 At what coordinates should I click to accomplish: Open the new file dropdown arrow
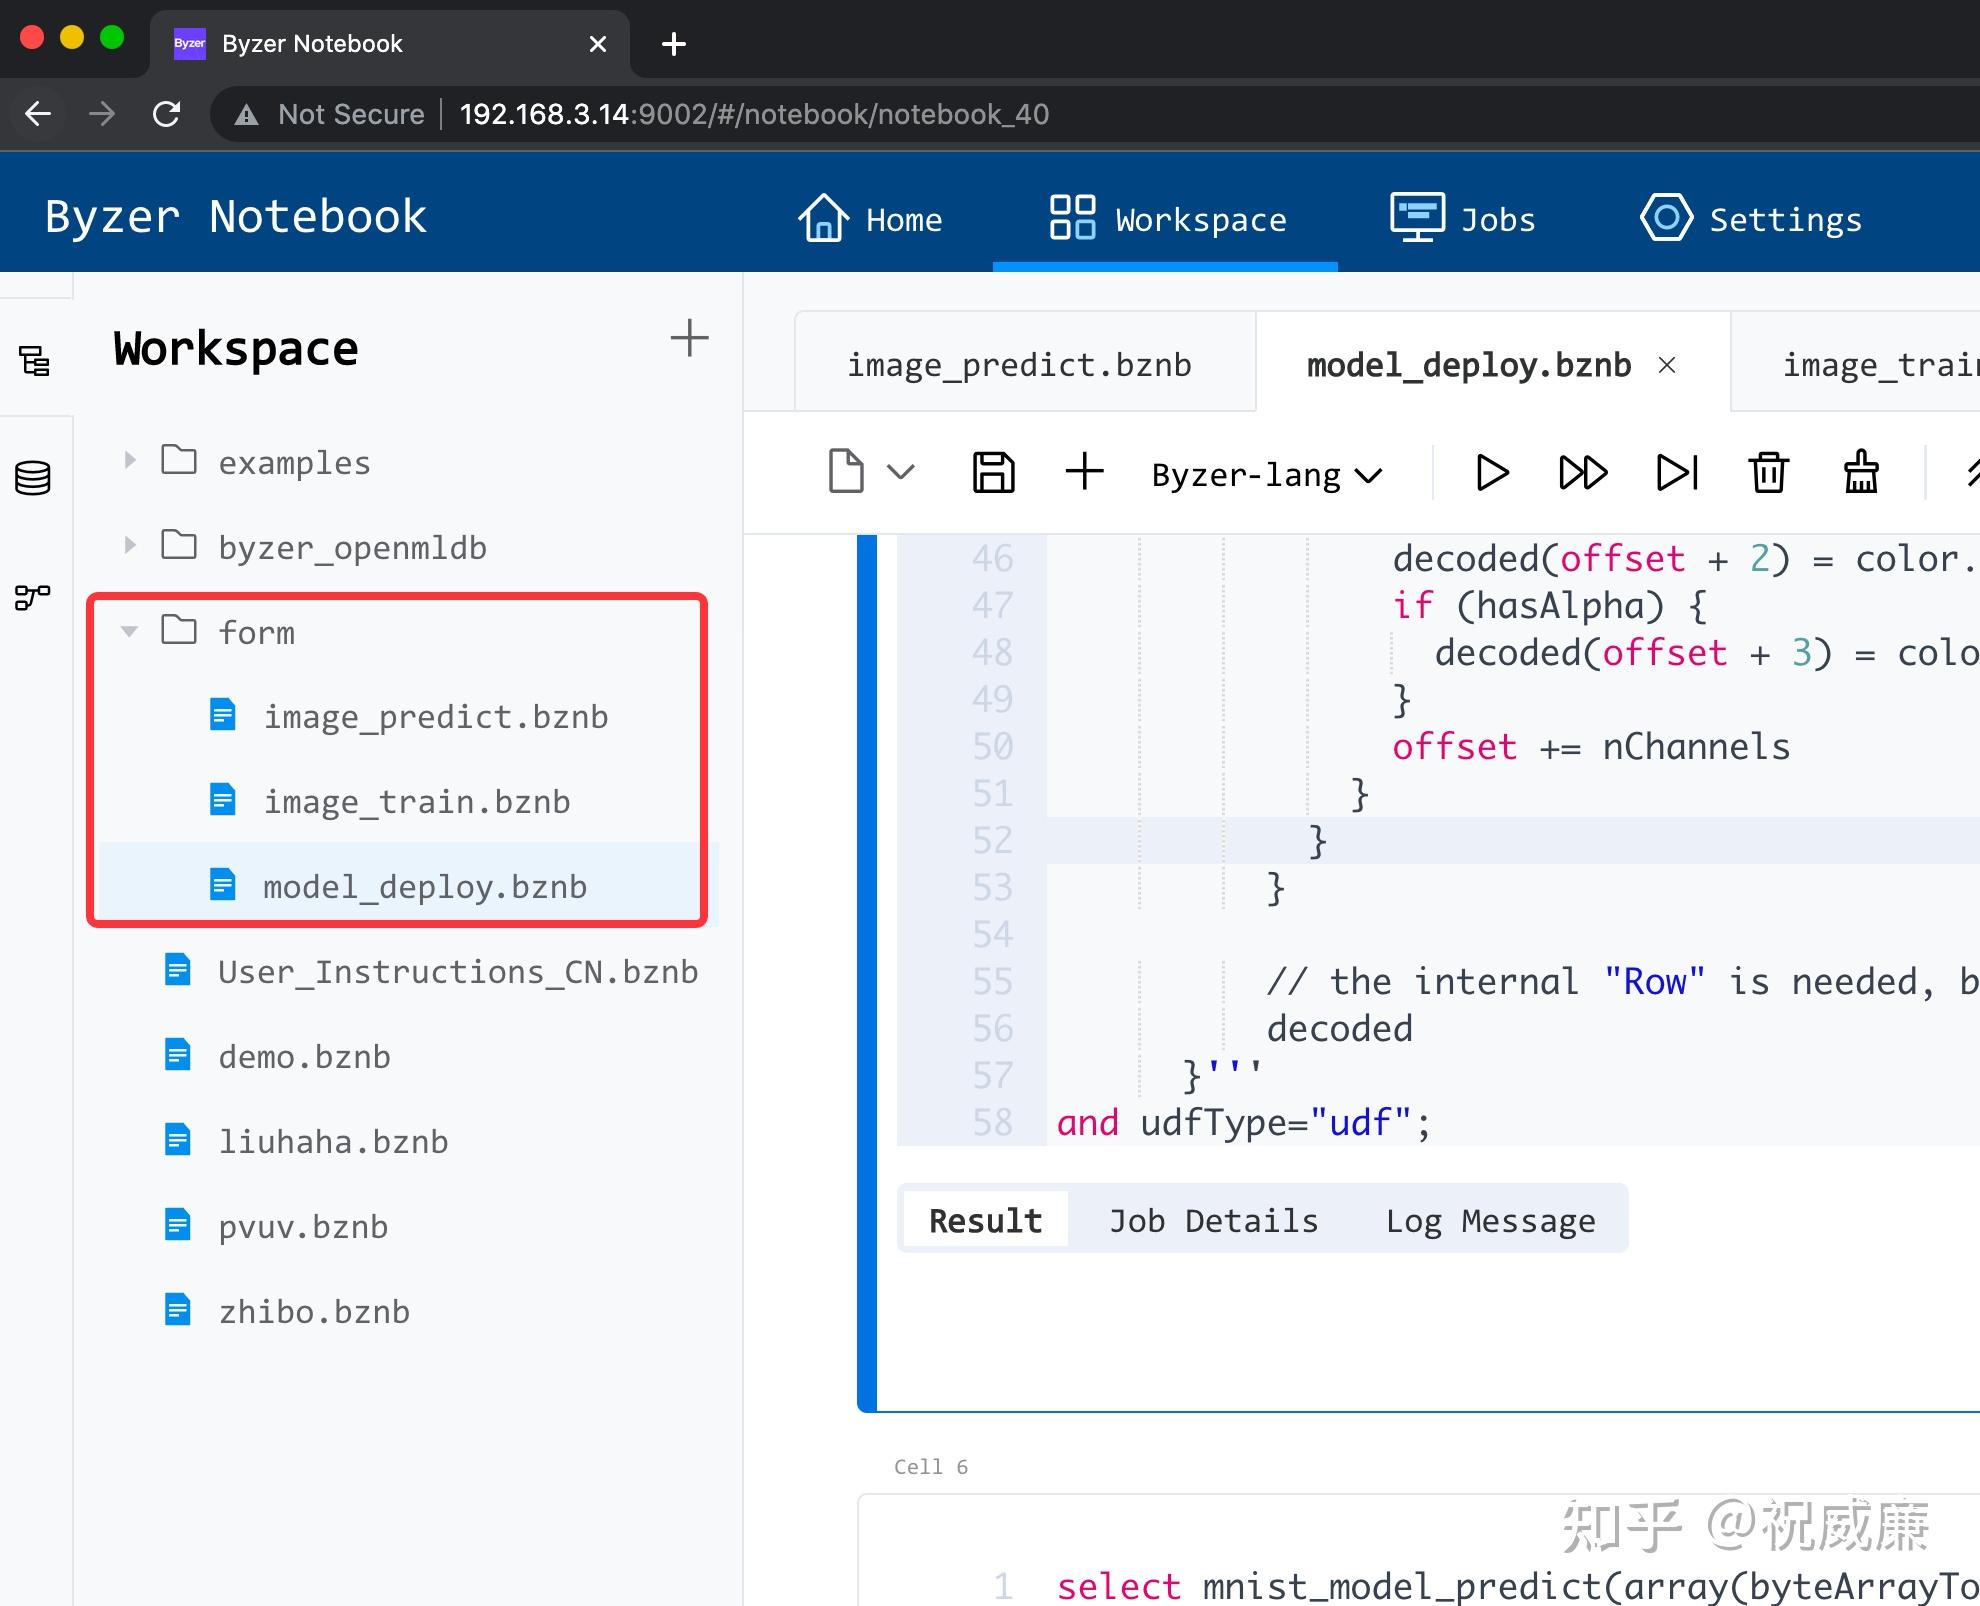tap(901, 473)
